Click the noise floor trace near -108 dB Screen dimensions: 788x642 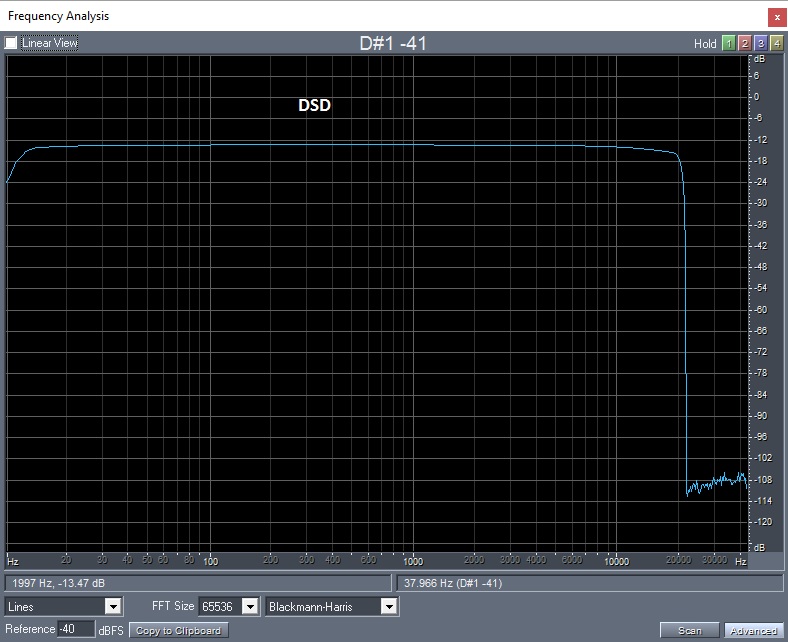tap(715, 482)
